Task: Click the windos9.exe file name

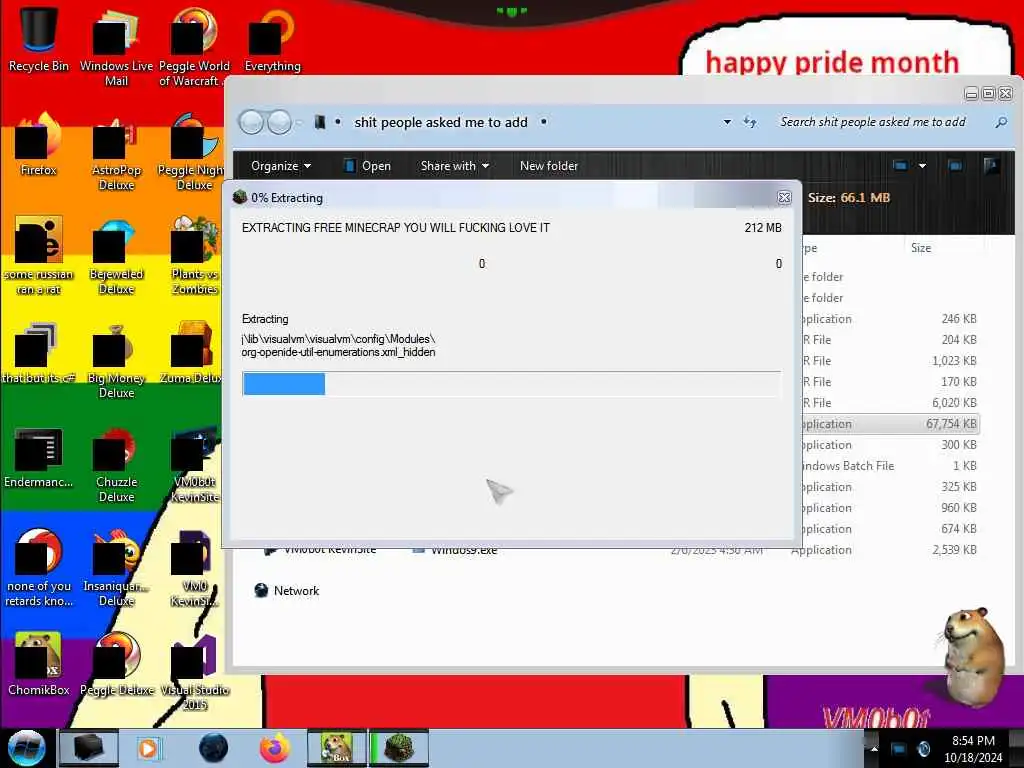Action: pyautogui.click(x=464, y=551)
